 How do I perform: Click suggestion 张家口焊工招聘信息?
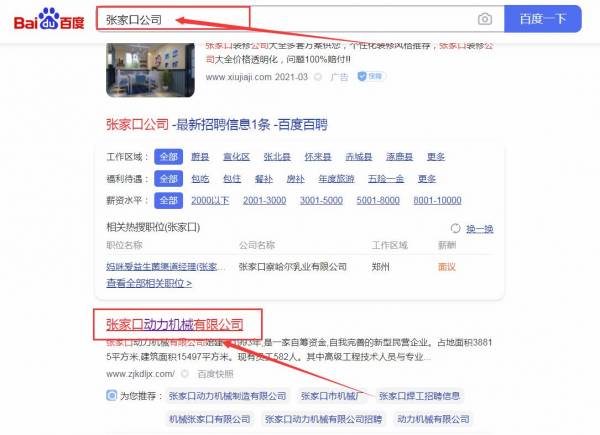coord(421,395)
